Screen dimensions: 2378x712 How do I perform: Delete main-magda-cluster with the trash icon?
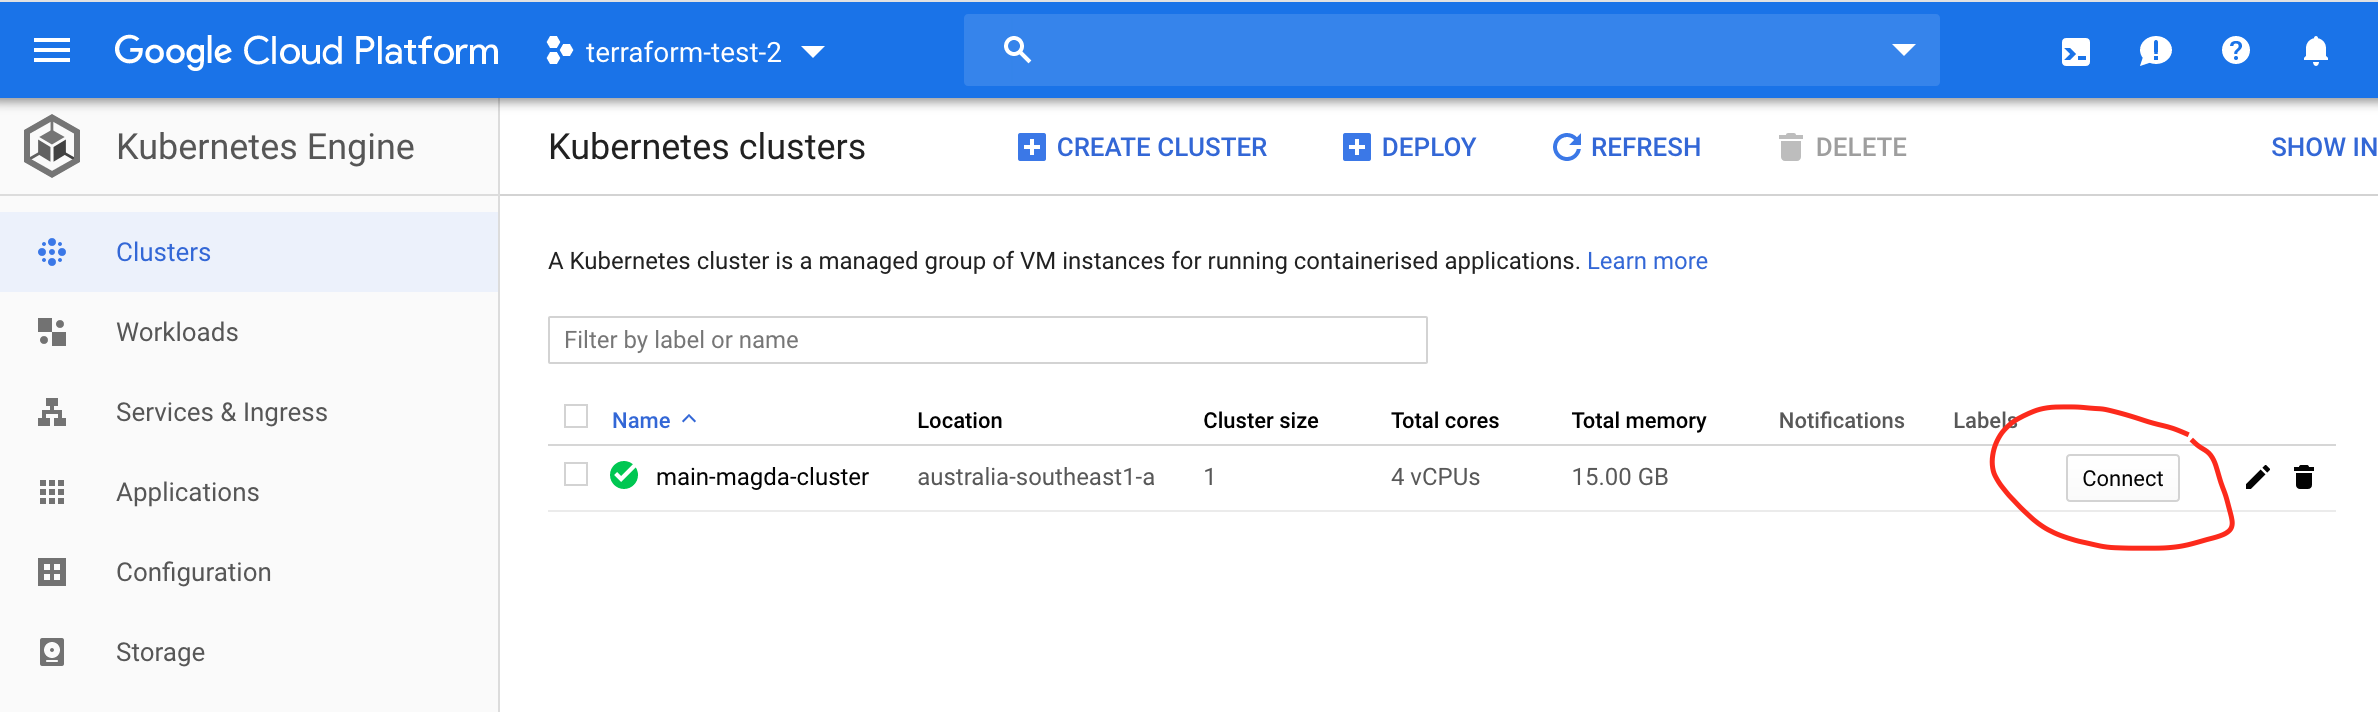click(x=2304, y=477)
